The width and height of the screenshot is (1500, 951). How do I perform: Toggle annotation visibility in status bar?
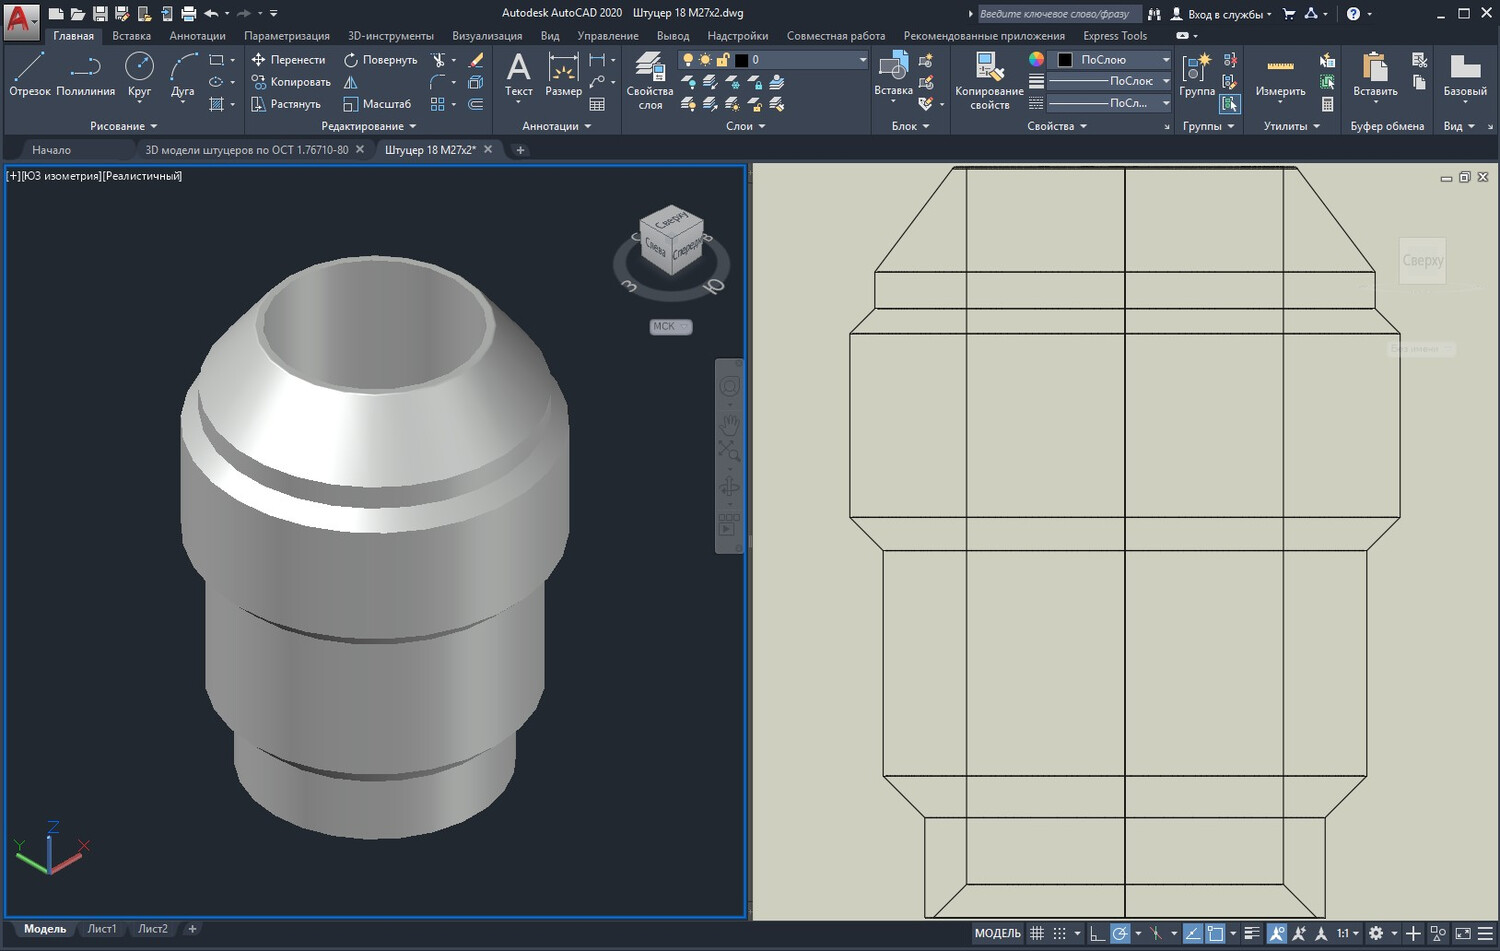pyautogui.click(x=1276, y=933)
